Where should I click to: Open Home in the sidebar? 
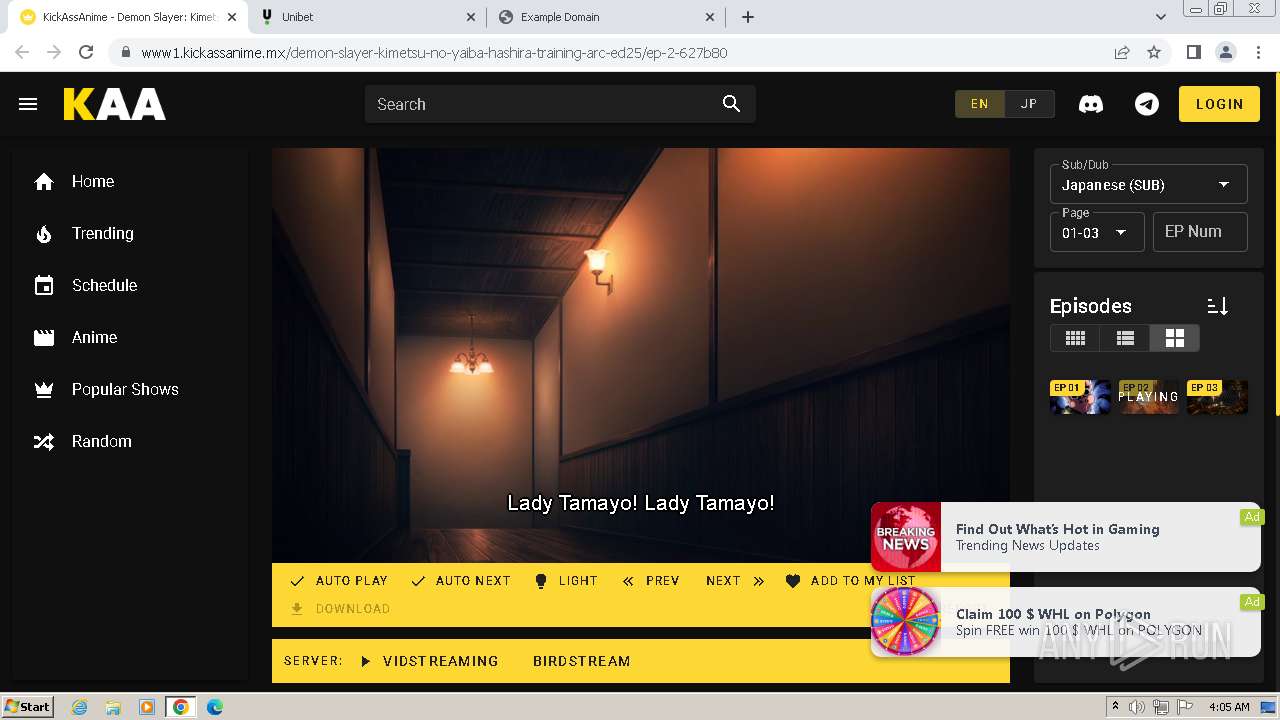[93, 182]
